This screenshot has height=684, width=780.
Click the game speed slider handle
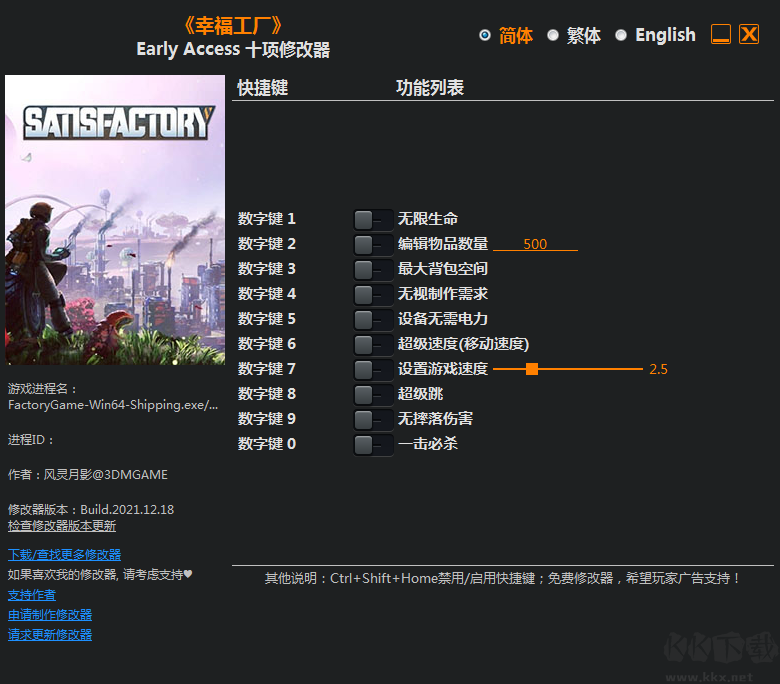532,369
